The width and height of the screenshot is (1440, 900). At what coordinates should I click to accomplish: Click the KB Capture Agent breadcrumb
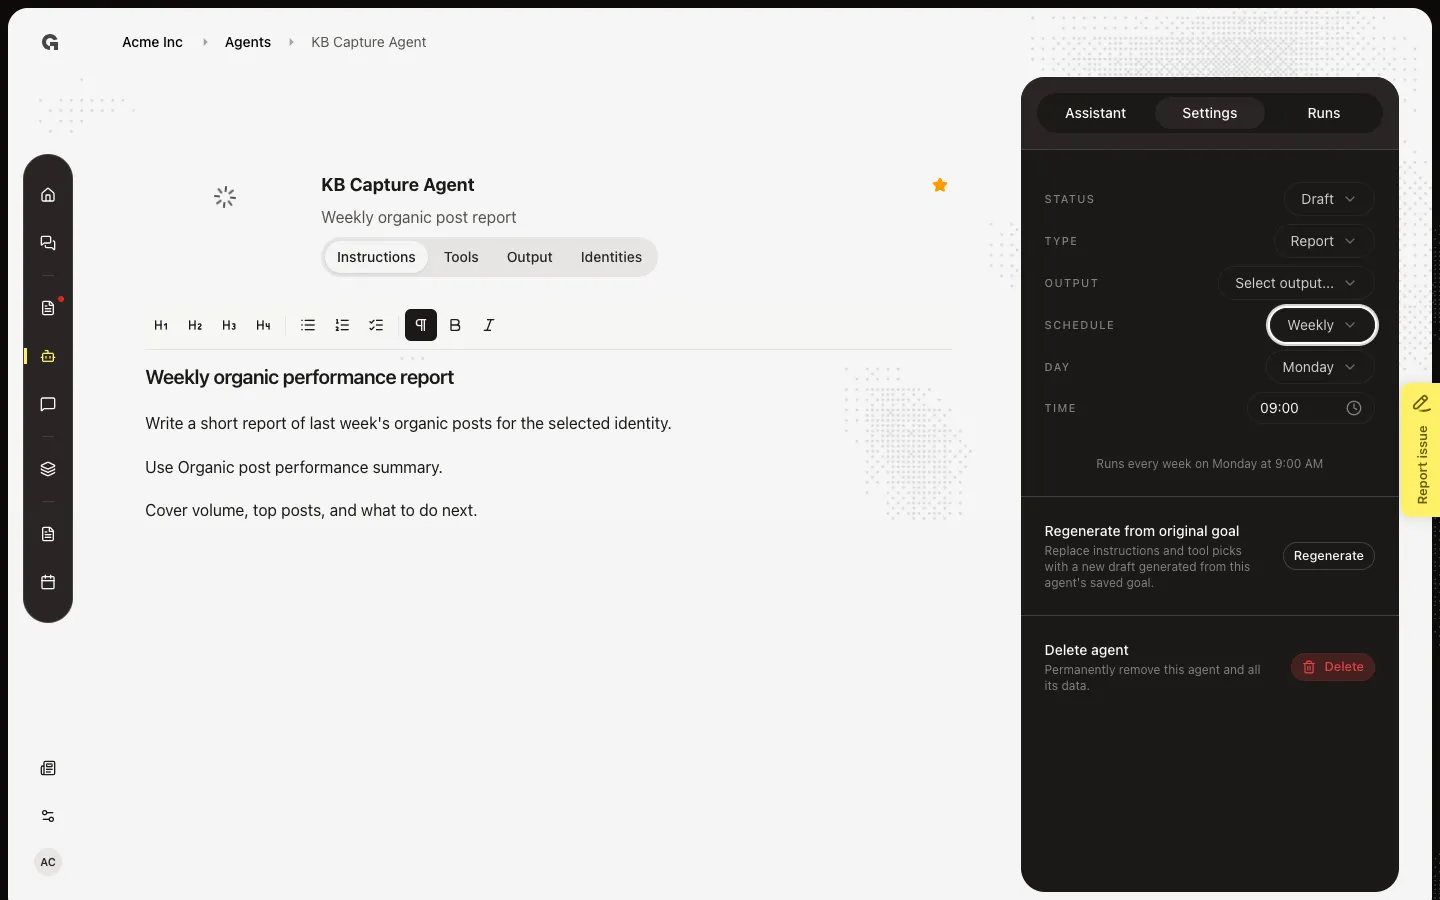pos(368,42)
